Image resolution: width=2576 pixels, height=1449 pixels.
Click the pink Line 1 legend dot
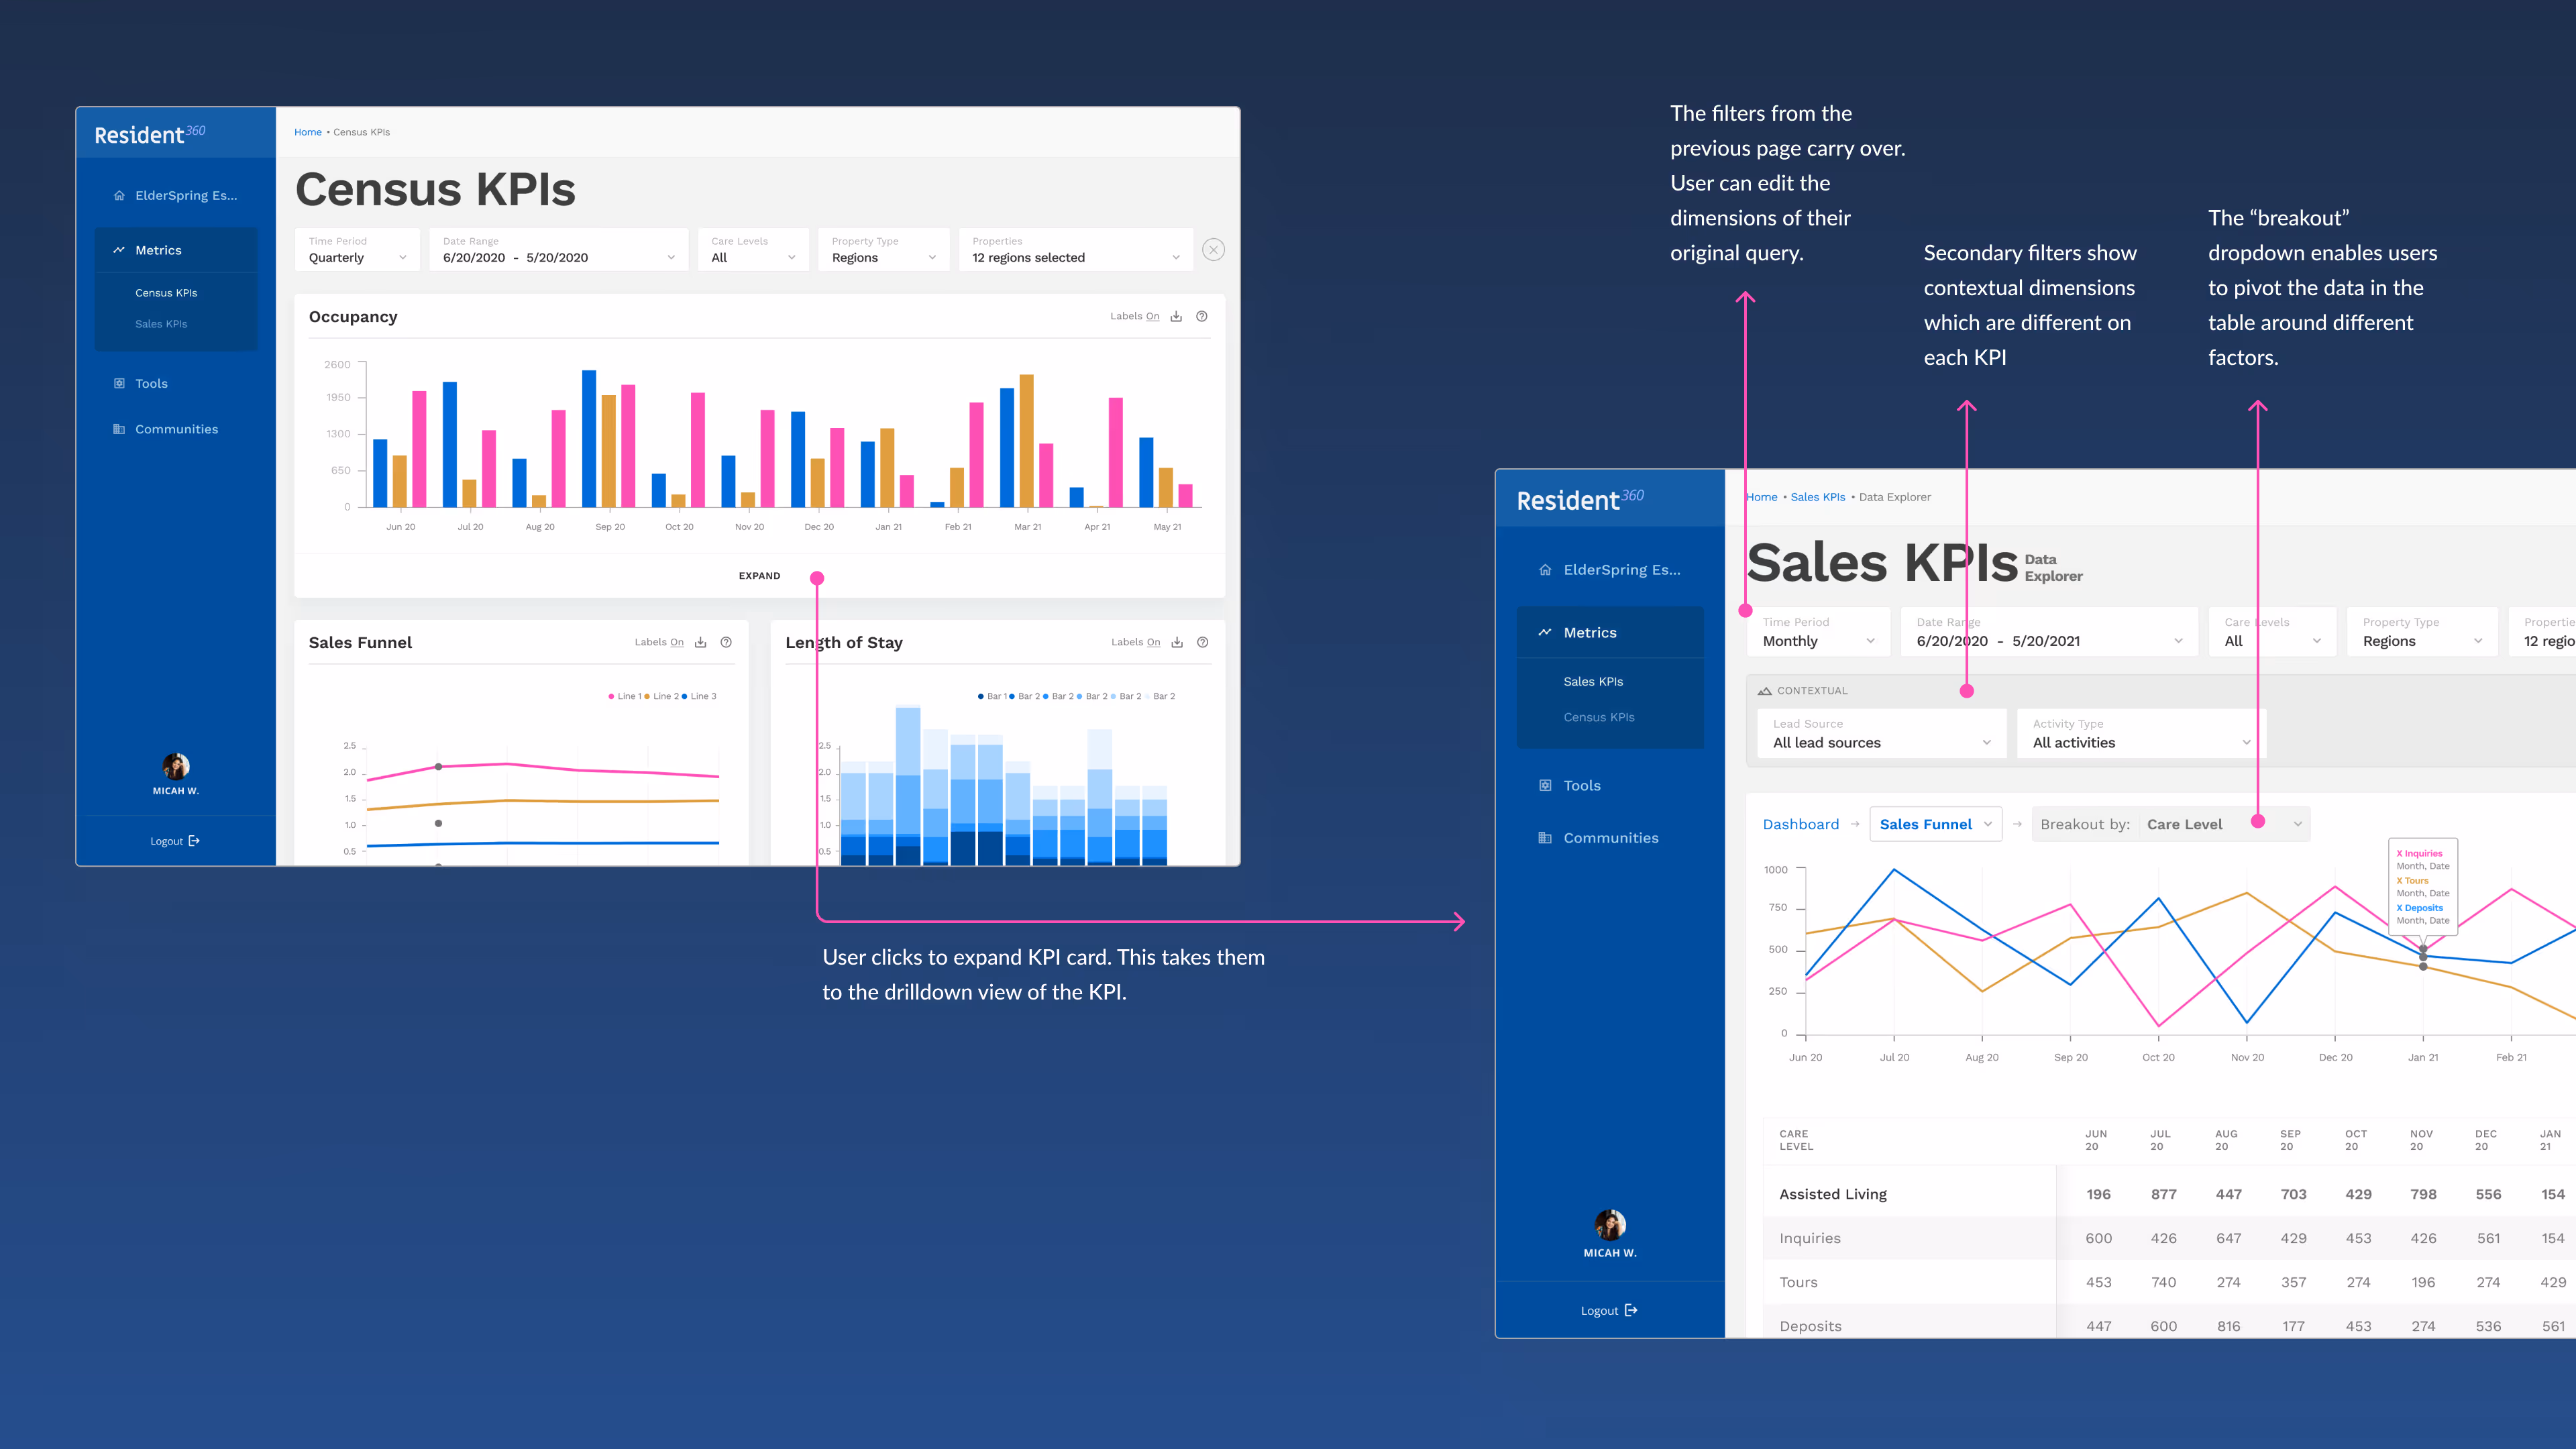pyautogui.click(x=611, y=696)
